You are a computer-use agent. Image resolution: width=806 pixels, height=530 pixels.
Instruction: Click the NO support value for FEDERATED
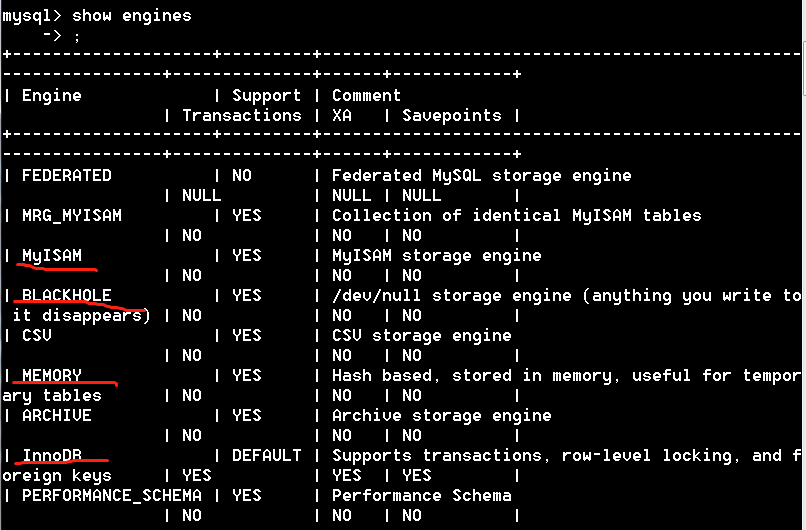[241, 176]
